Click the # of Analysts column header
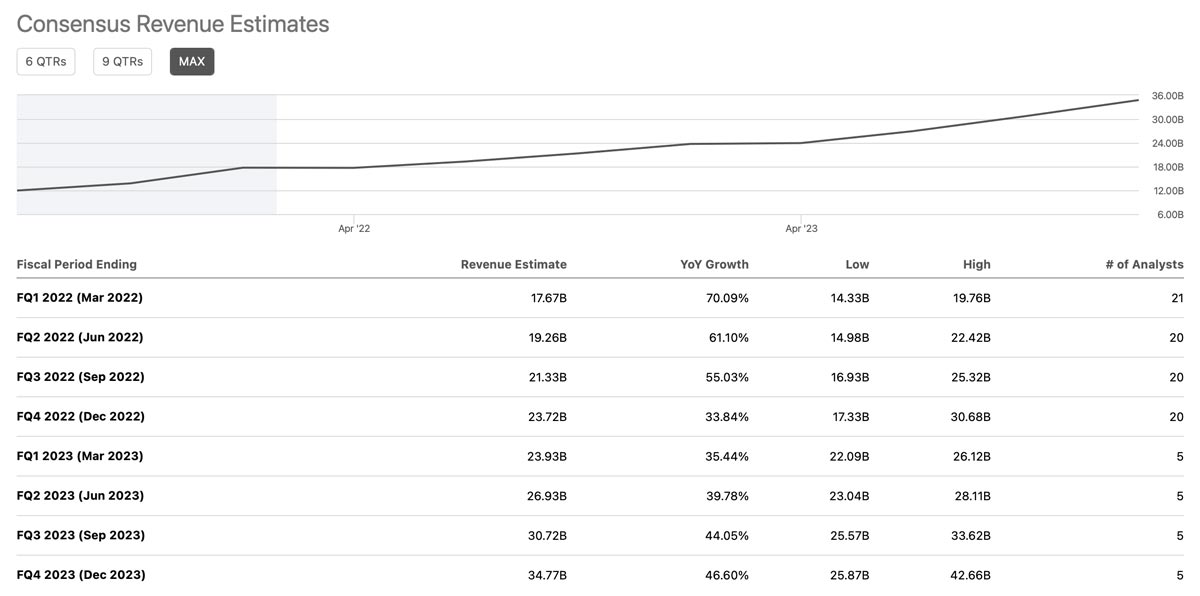 [x=1144, y=265]
